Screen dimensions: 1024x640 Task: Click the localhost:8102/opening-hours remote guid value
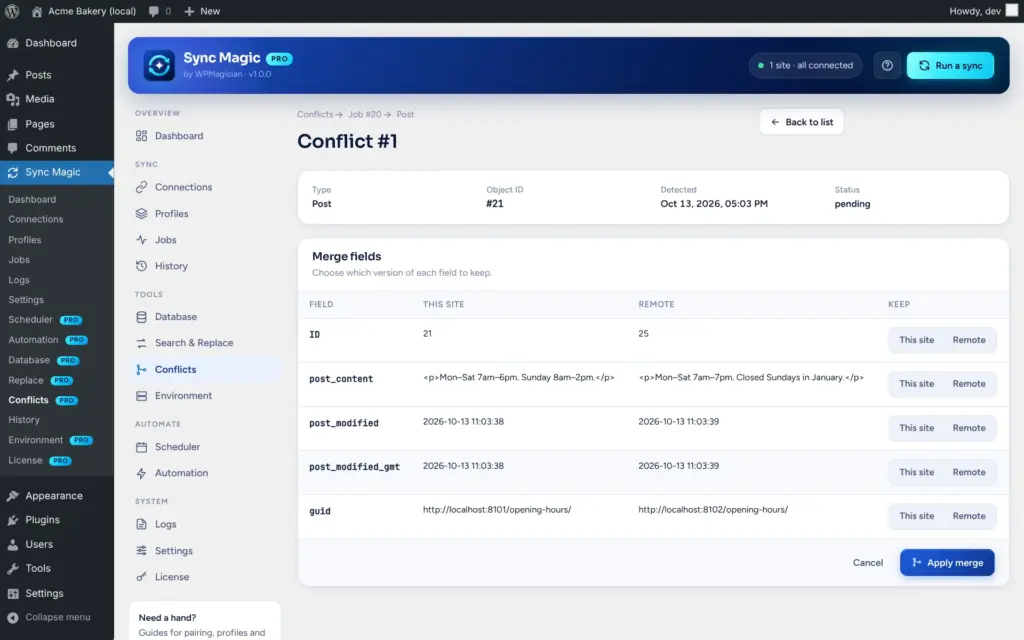click(x=713, y=509)
